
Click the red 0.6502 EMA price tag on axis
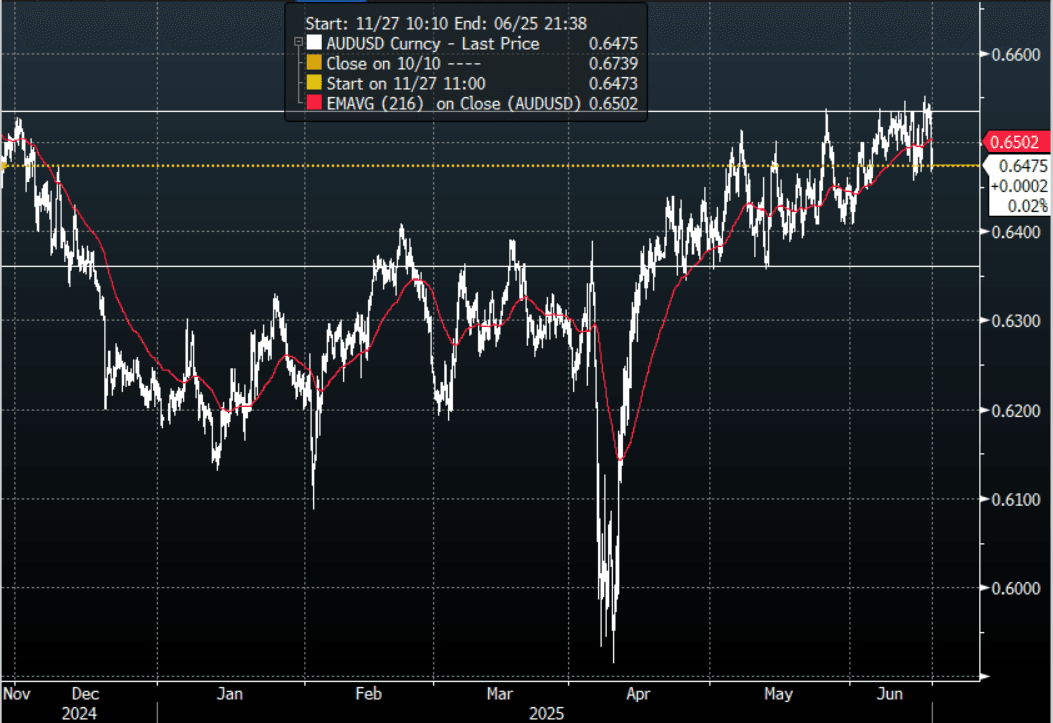(x=1015, y=142)
